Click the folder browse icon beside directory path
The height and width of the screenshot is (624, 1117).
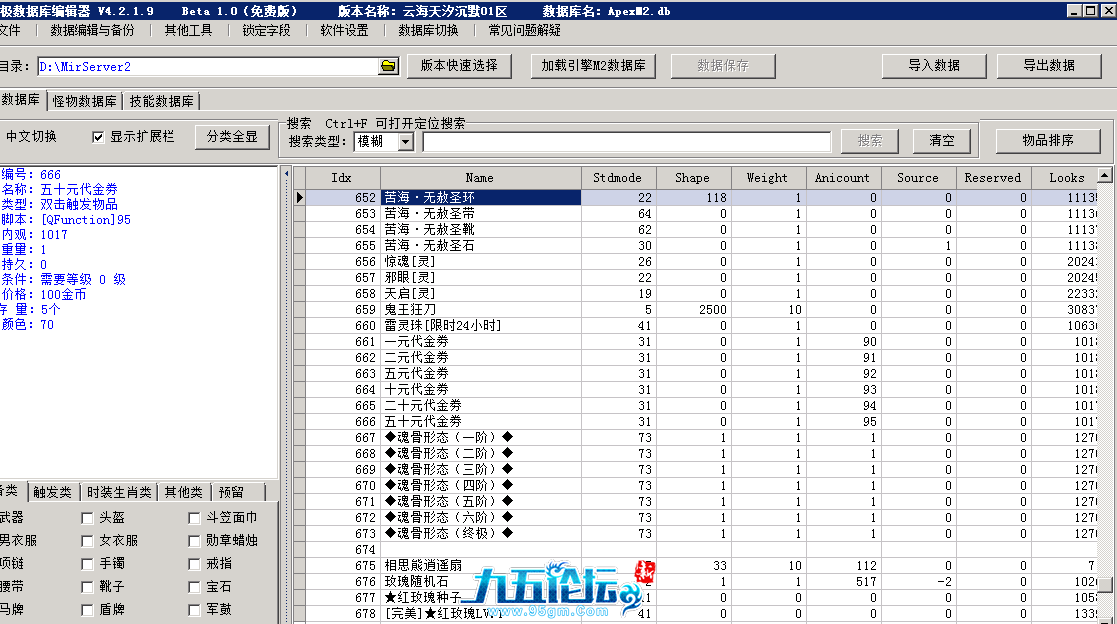pyautogui.click(x=388, y=66)
